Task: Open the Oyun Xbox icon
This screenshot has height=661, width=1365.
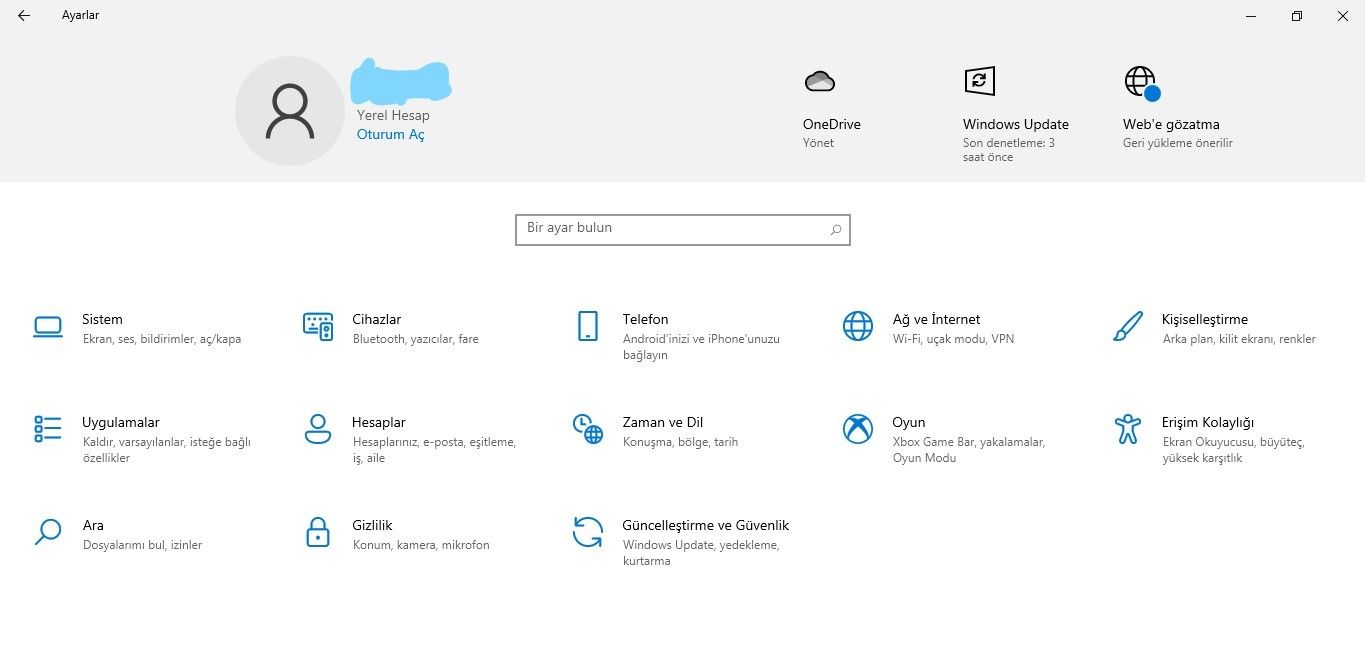Action: [858, 429]
